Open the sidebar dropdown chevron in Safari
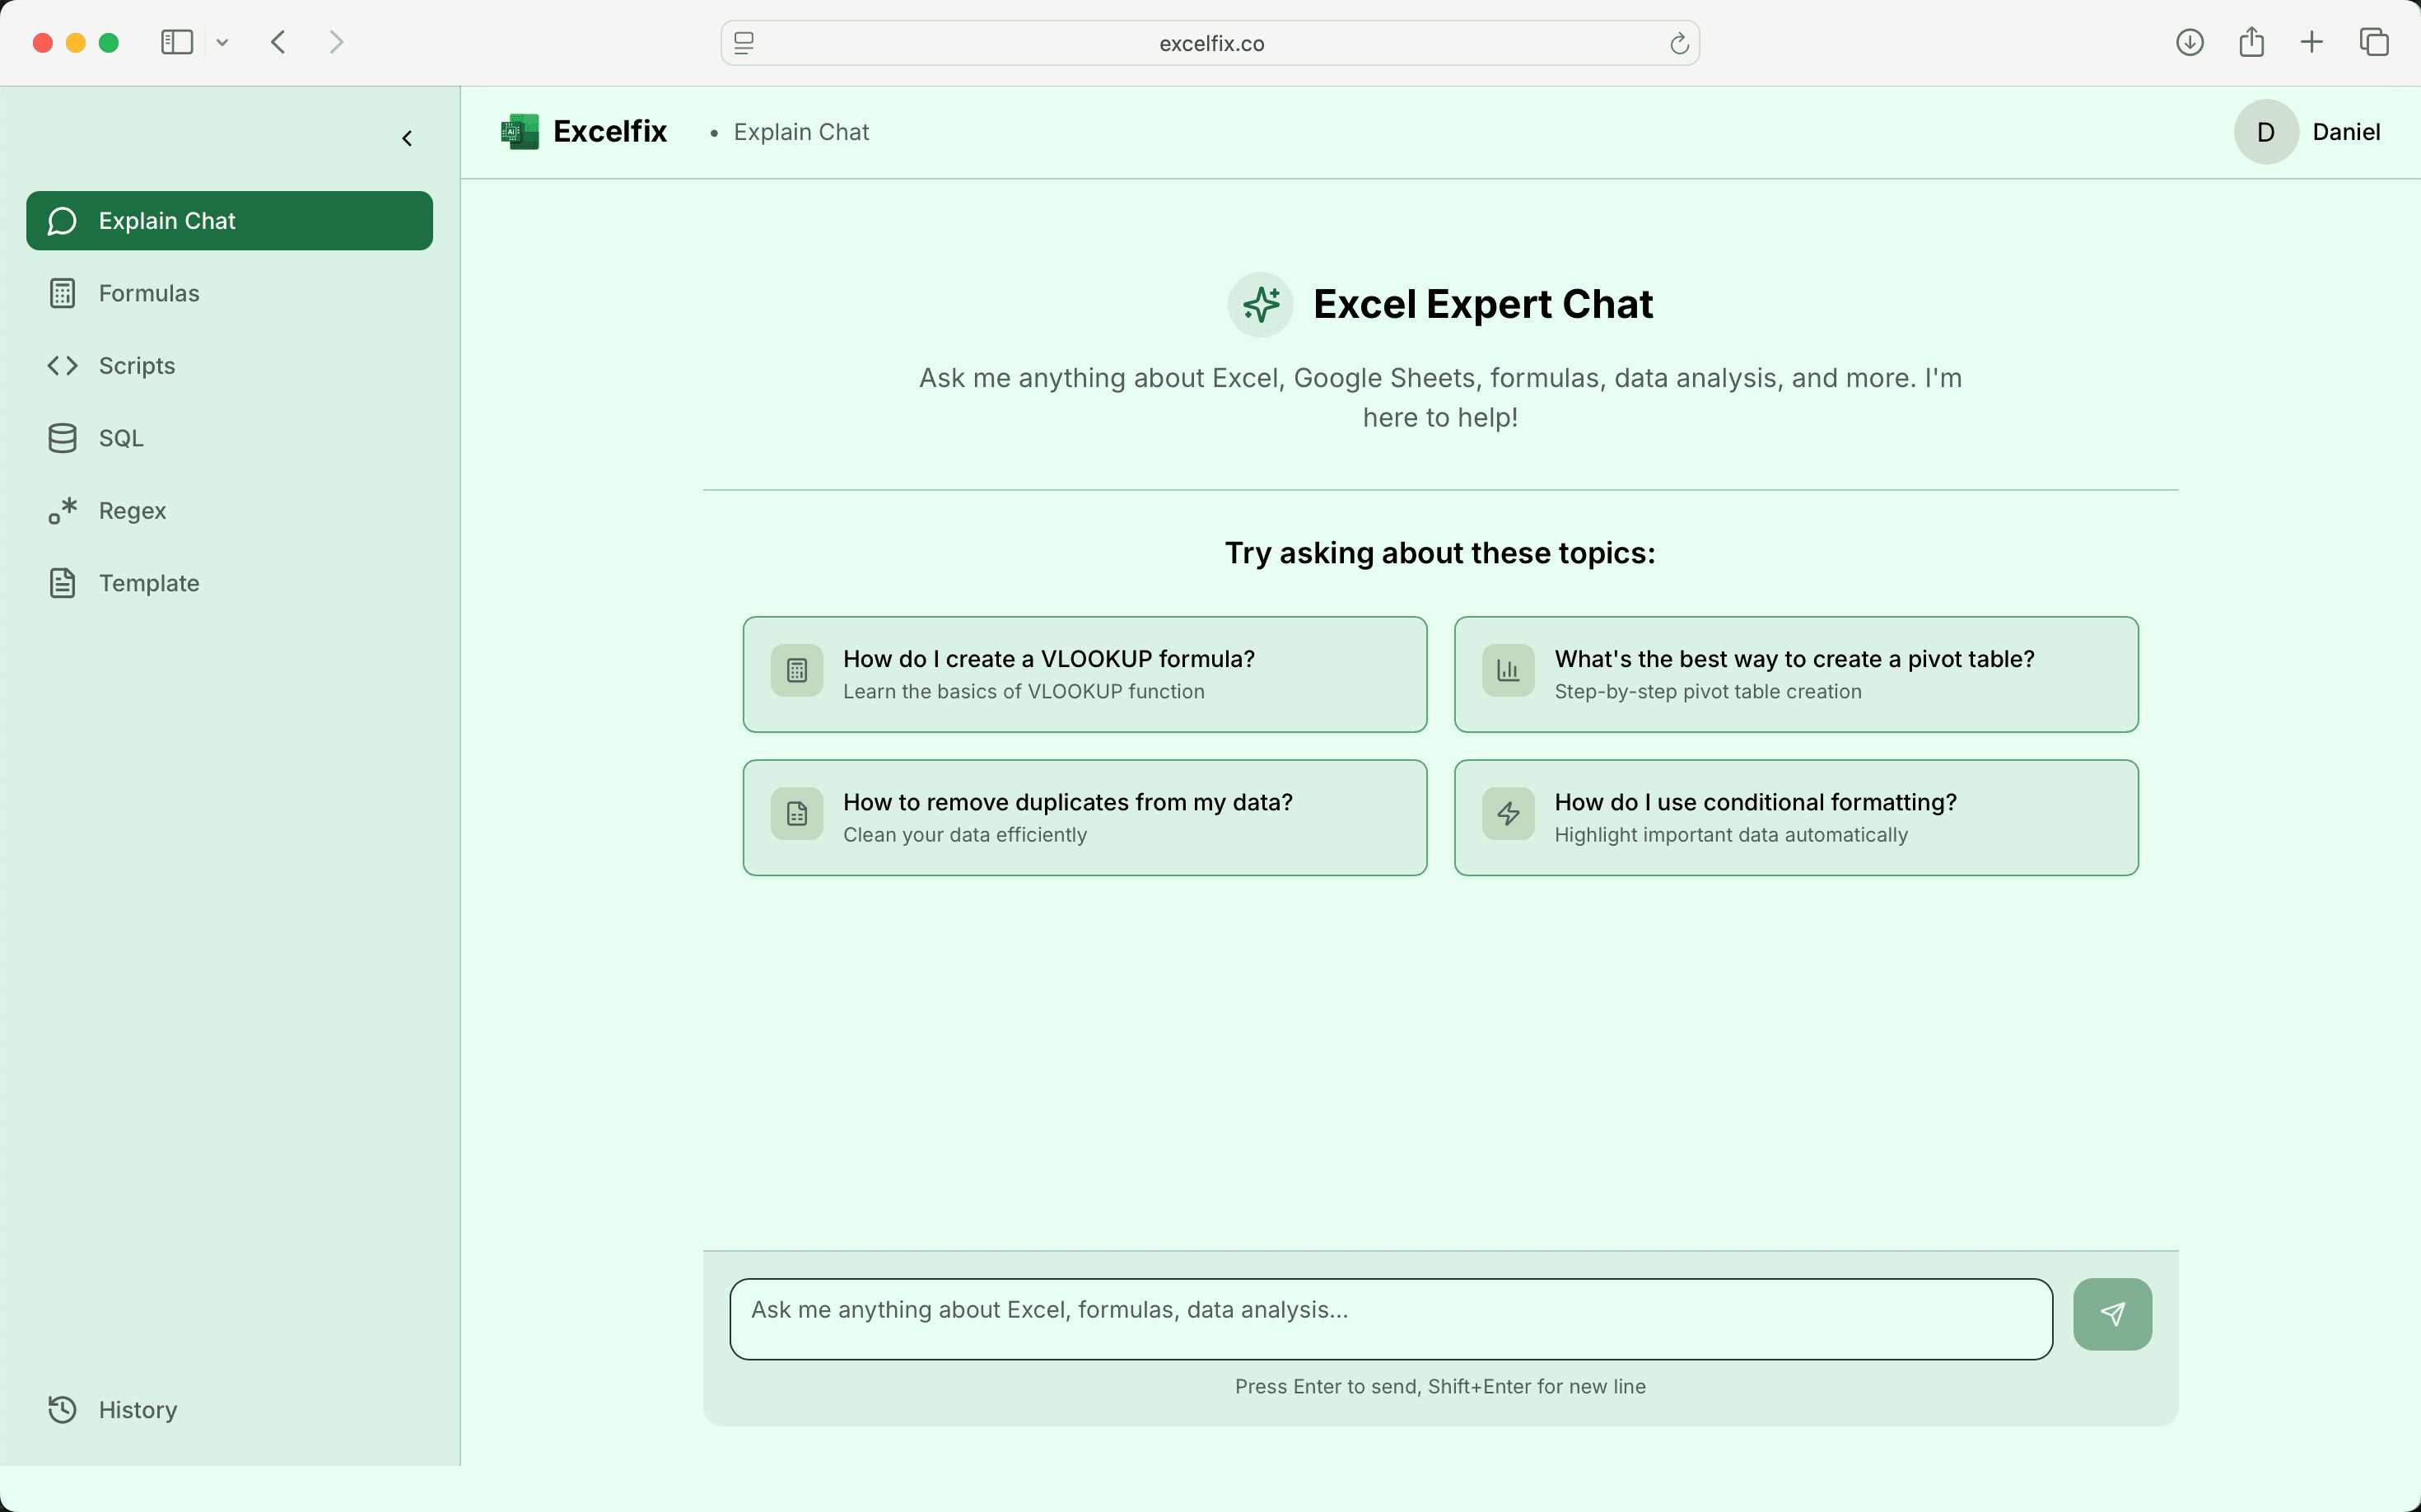This screenshot has width=2421, height=1512. pyautogui.click(x=222, y=42)
